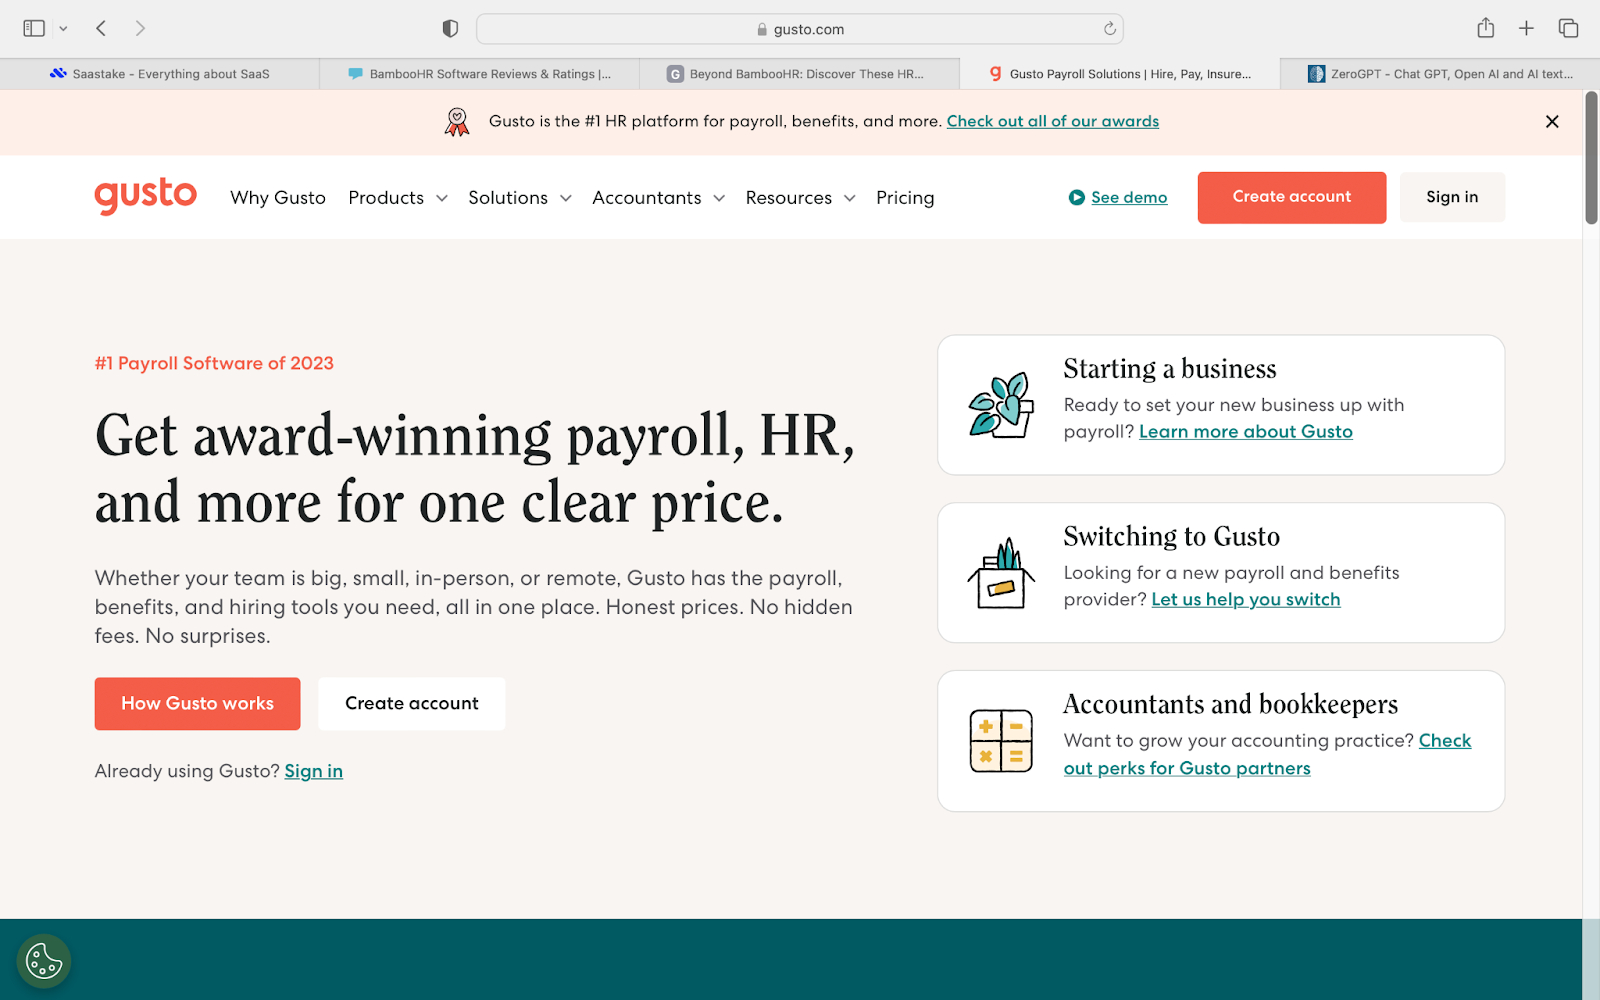Dismiss the awards banner with X
This screenshot has height=1000, width=1600.
(x=1552, y=122)
